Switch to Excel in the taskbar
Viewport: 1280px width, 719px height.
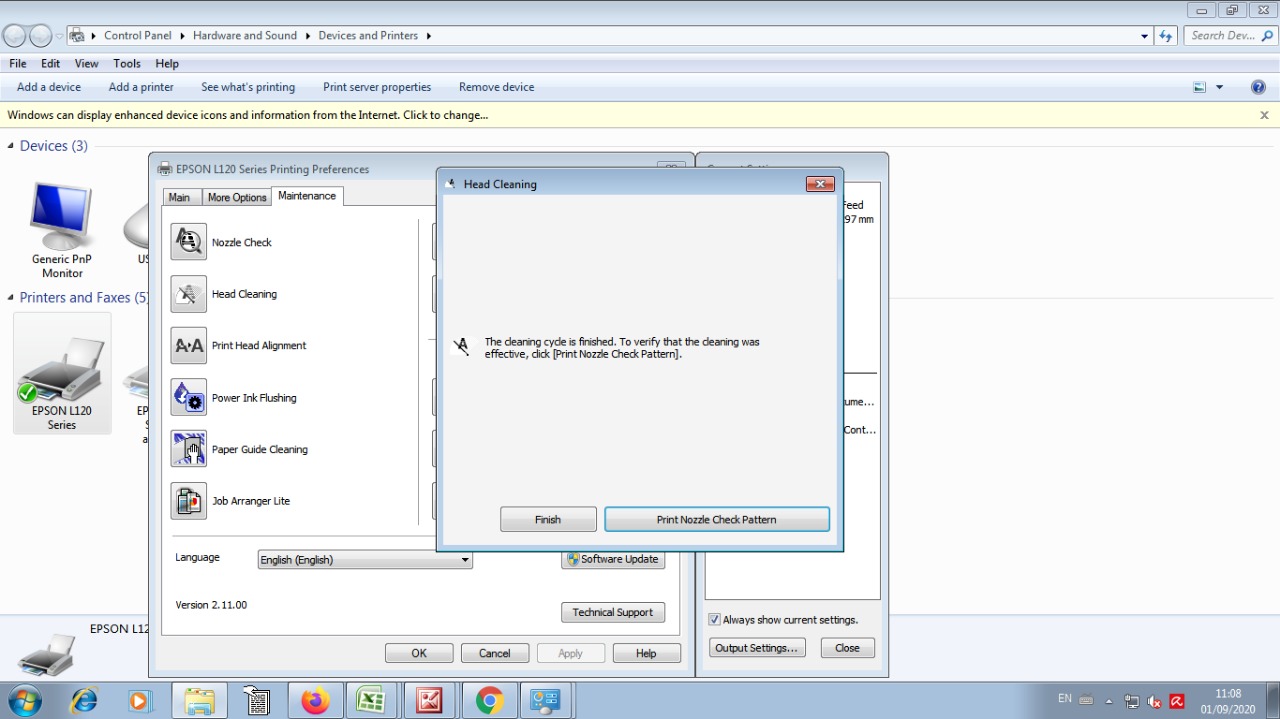(x=372, y=701)
